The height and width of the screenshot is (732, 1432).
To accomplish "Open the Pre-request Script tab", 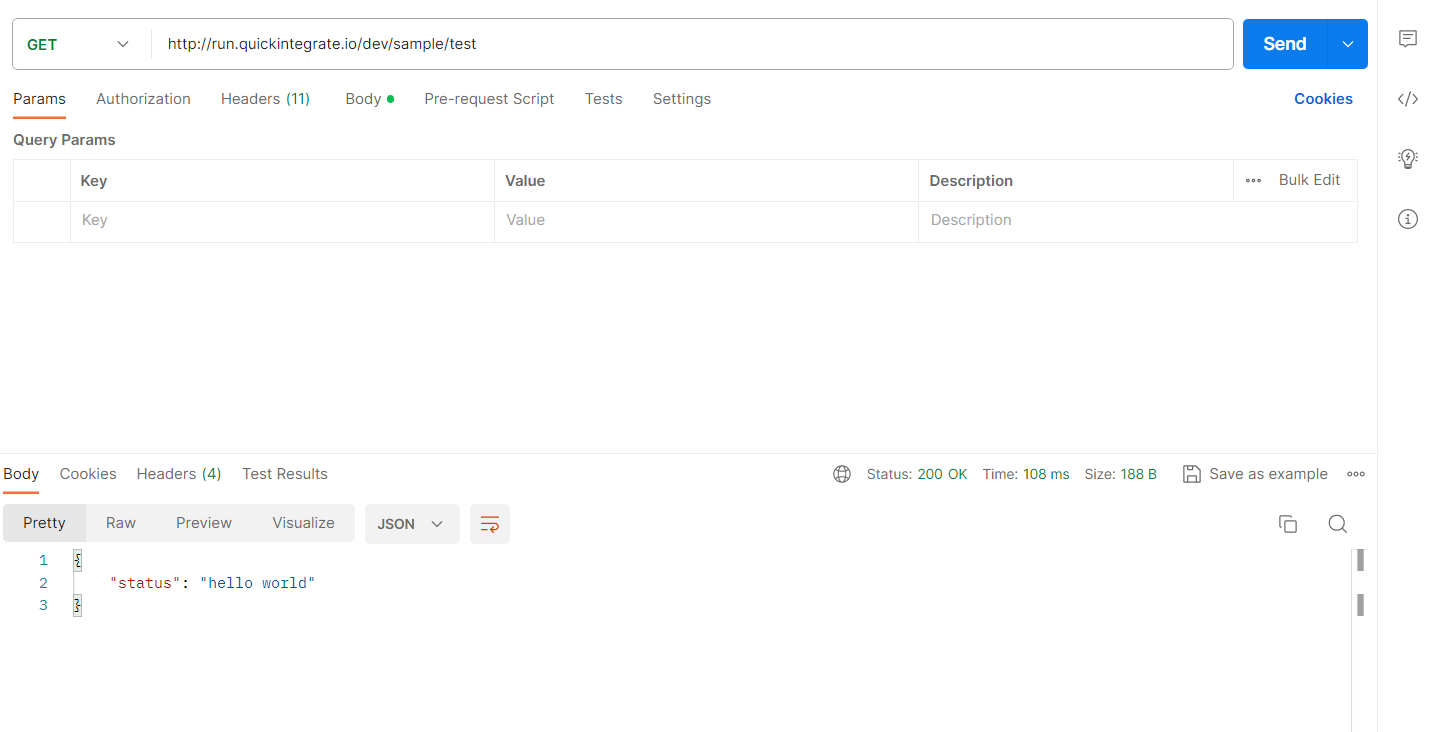I will (489, 99).
